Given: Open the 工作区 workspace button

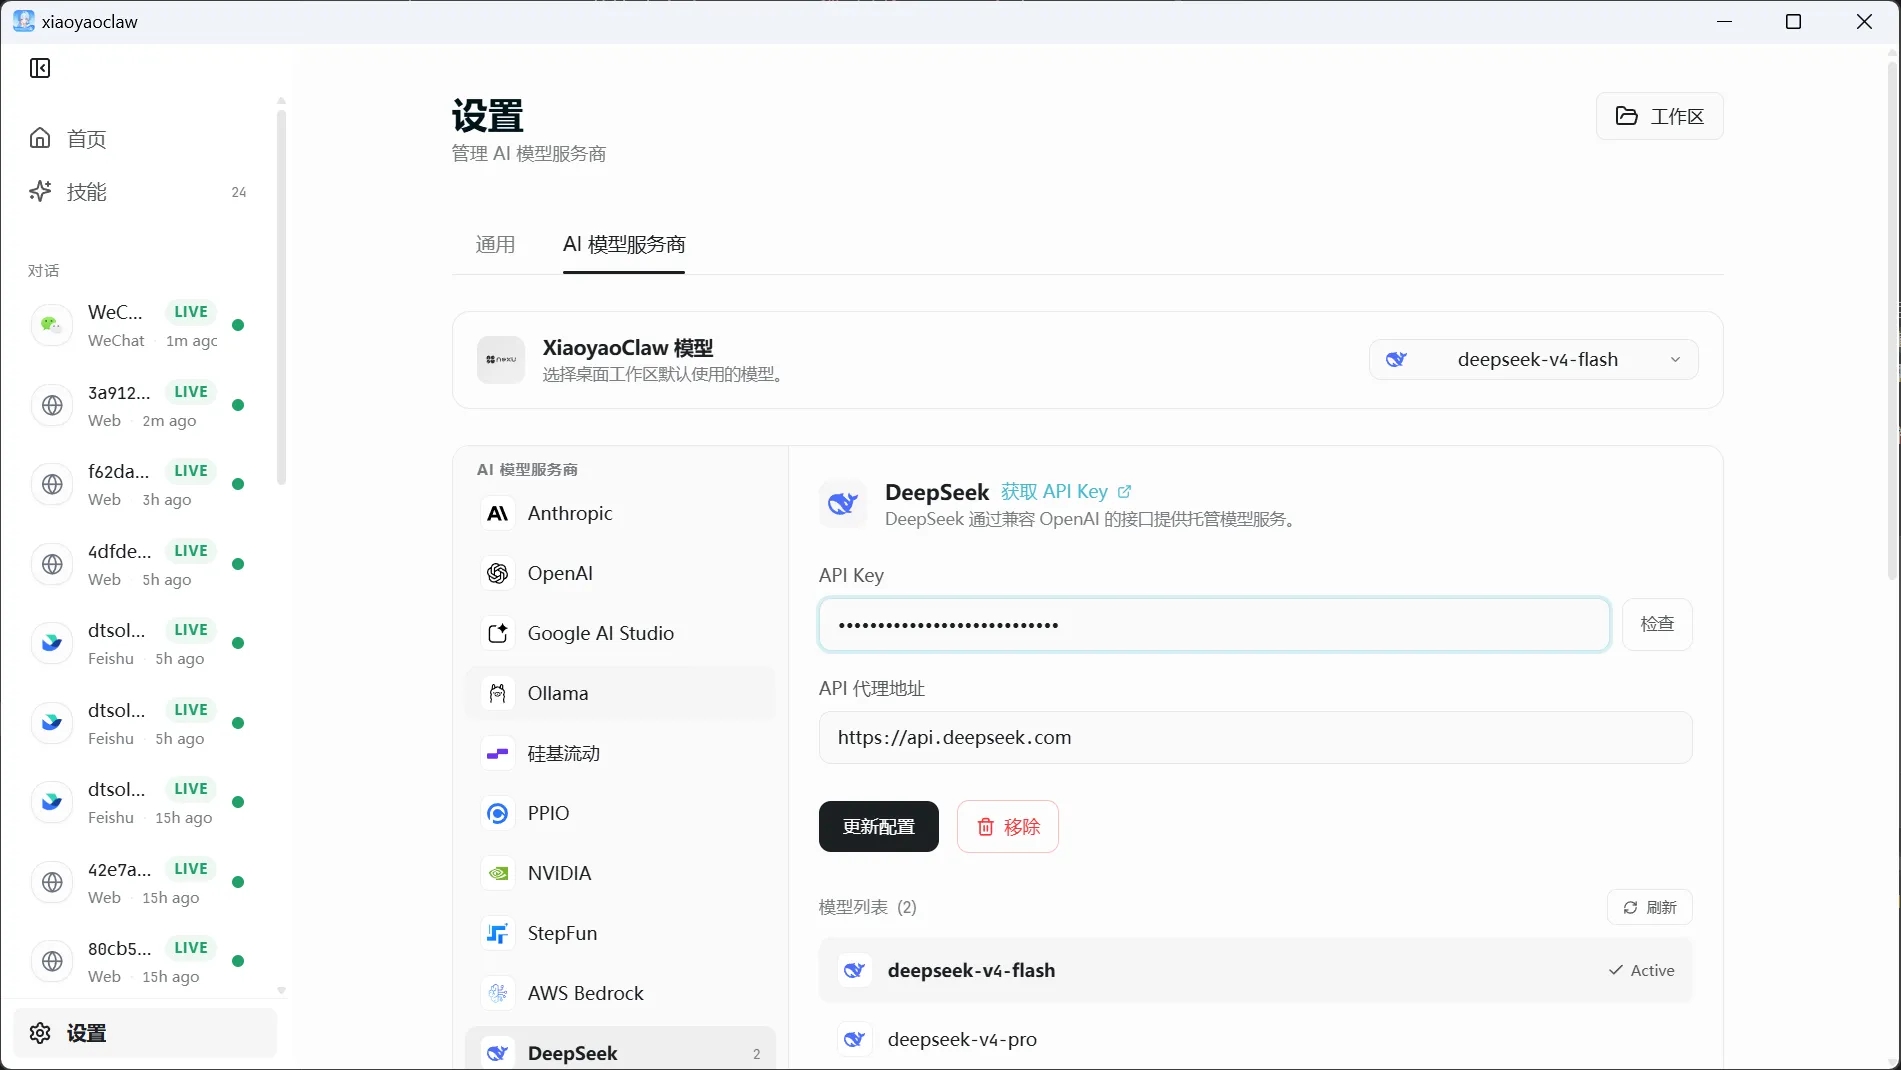Looking at the screenshot, I should click(1660, 116).
